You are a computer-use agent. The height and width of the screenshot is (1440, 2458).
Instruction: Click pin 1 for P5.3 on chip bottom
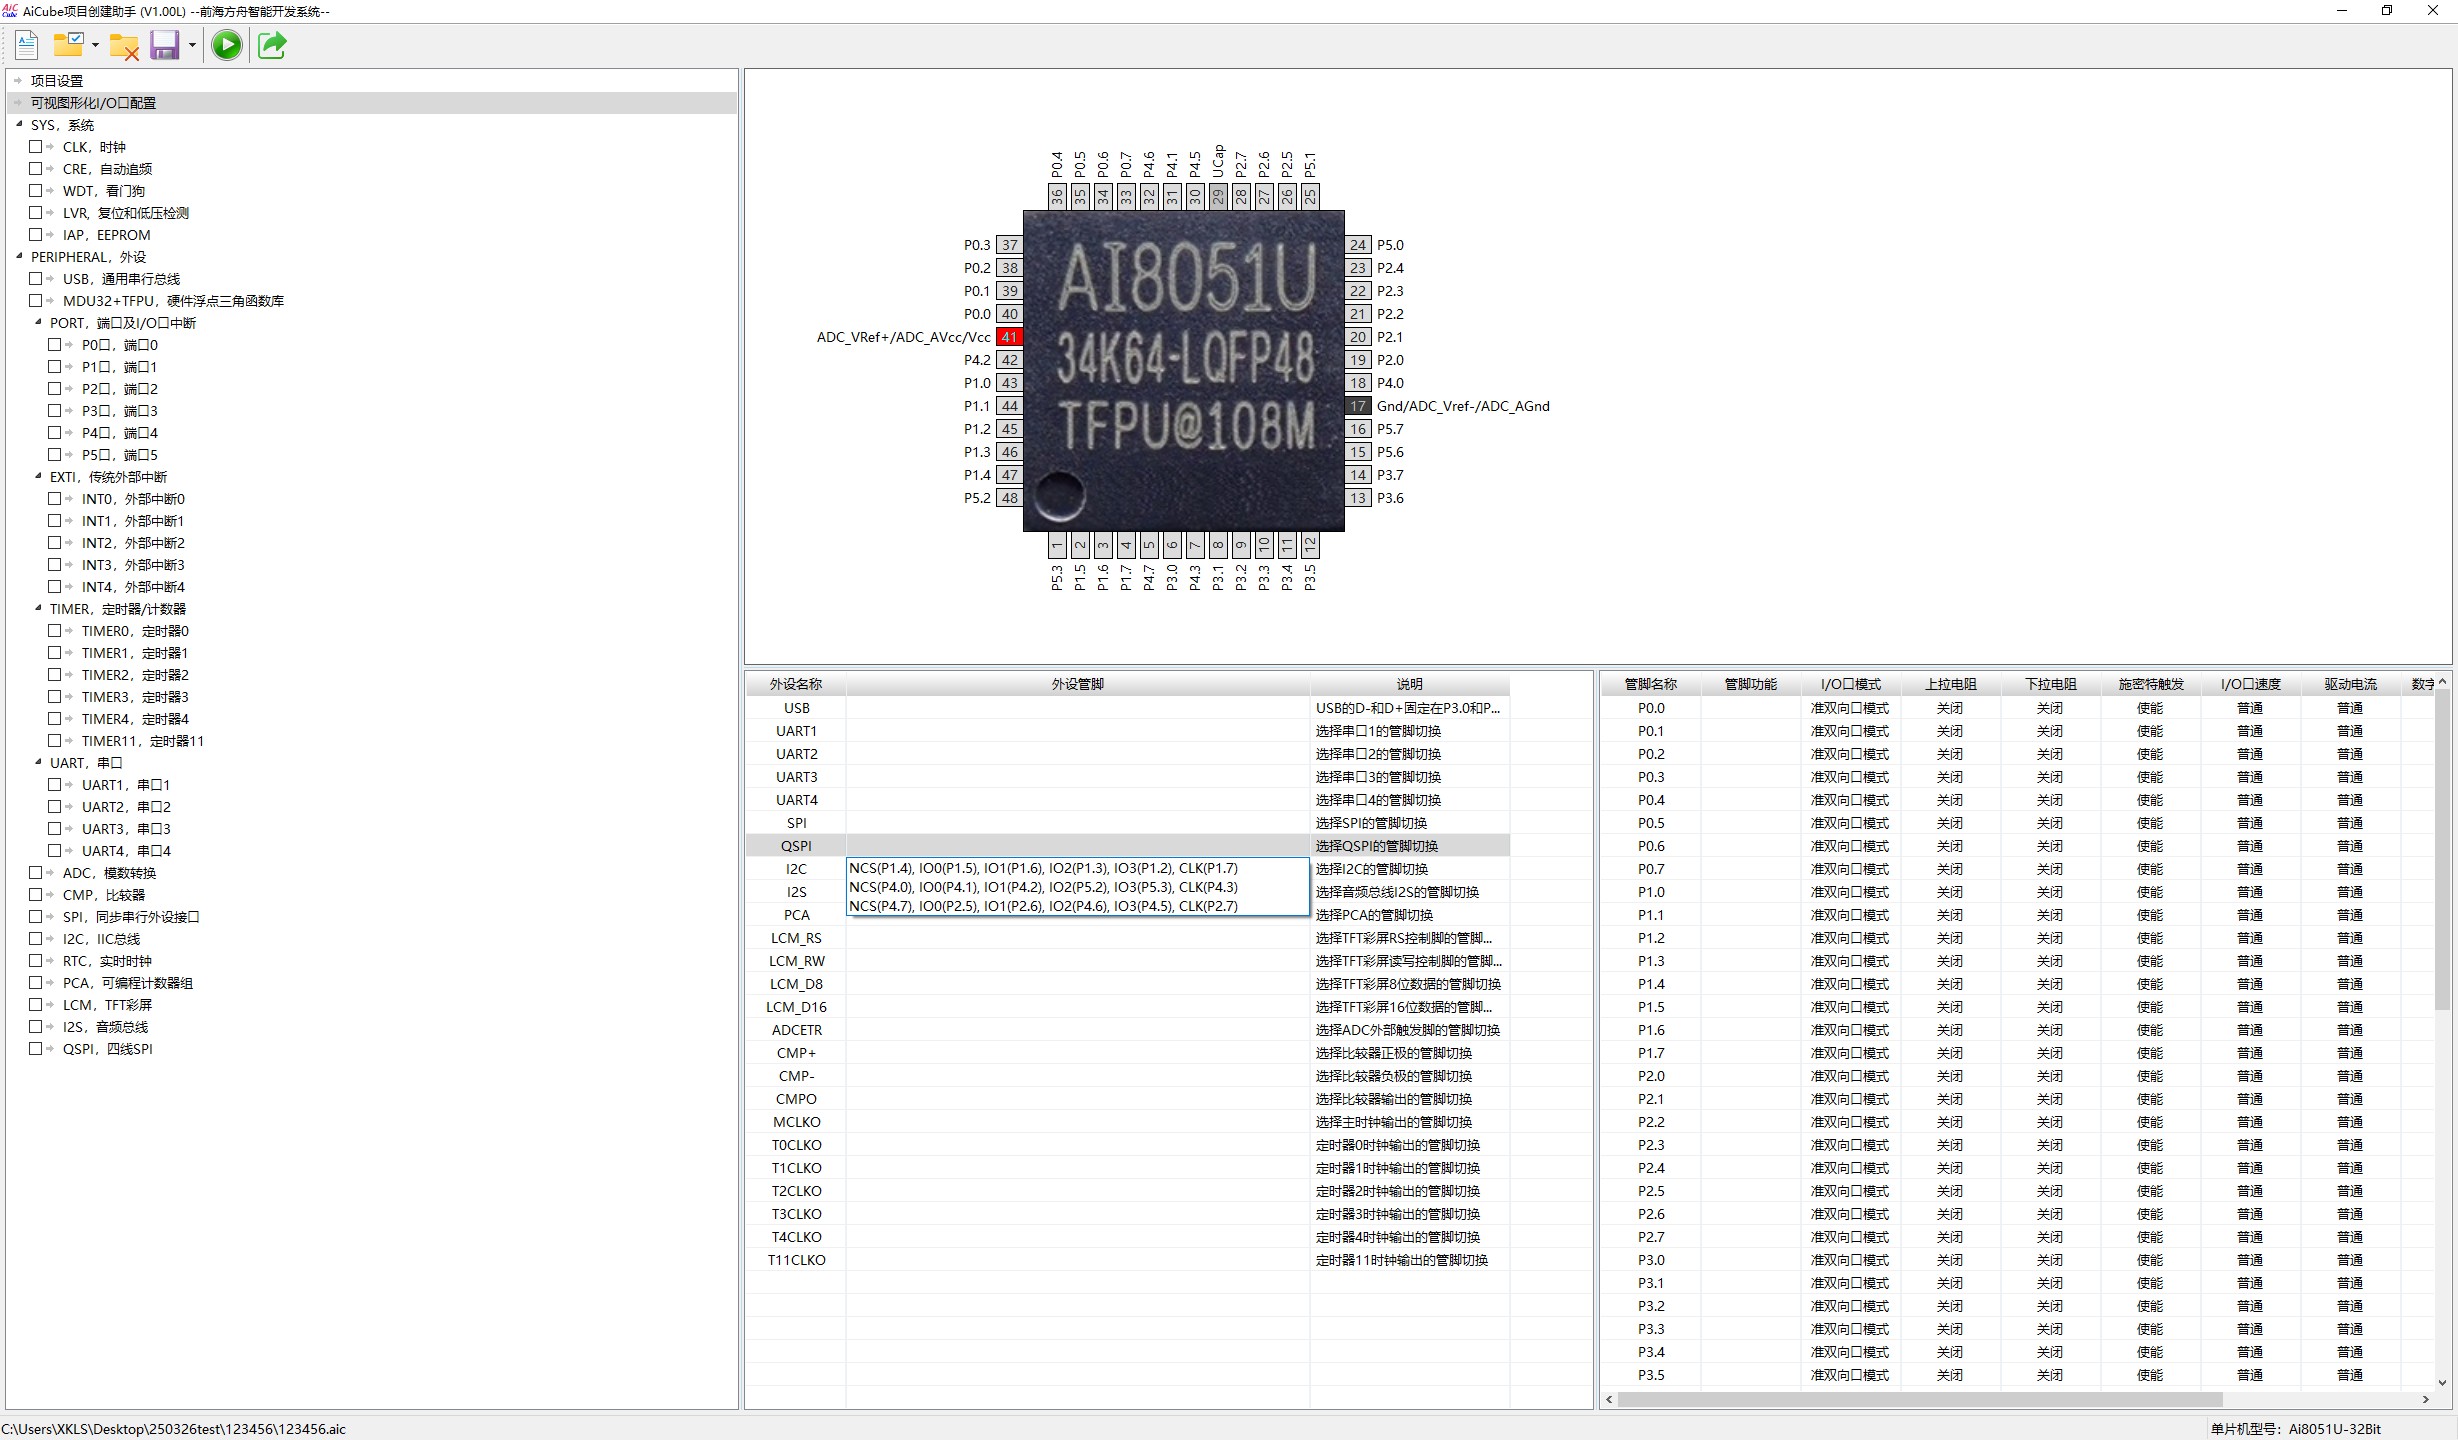coord(1057,545)
